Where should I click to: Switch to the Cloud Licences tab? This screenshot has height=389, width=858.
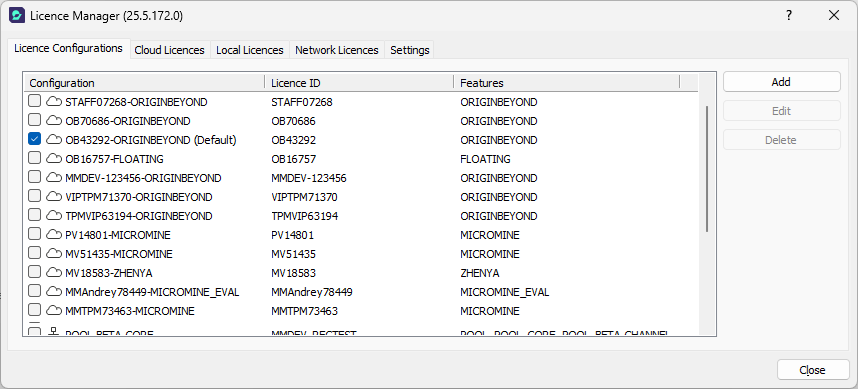click(170, 50)
